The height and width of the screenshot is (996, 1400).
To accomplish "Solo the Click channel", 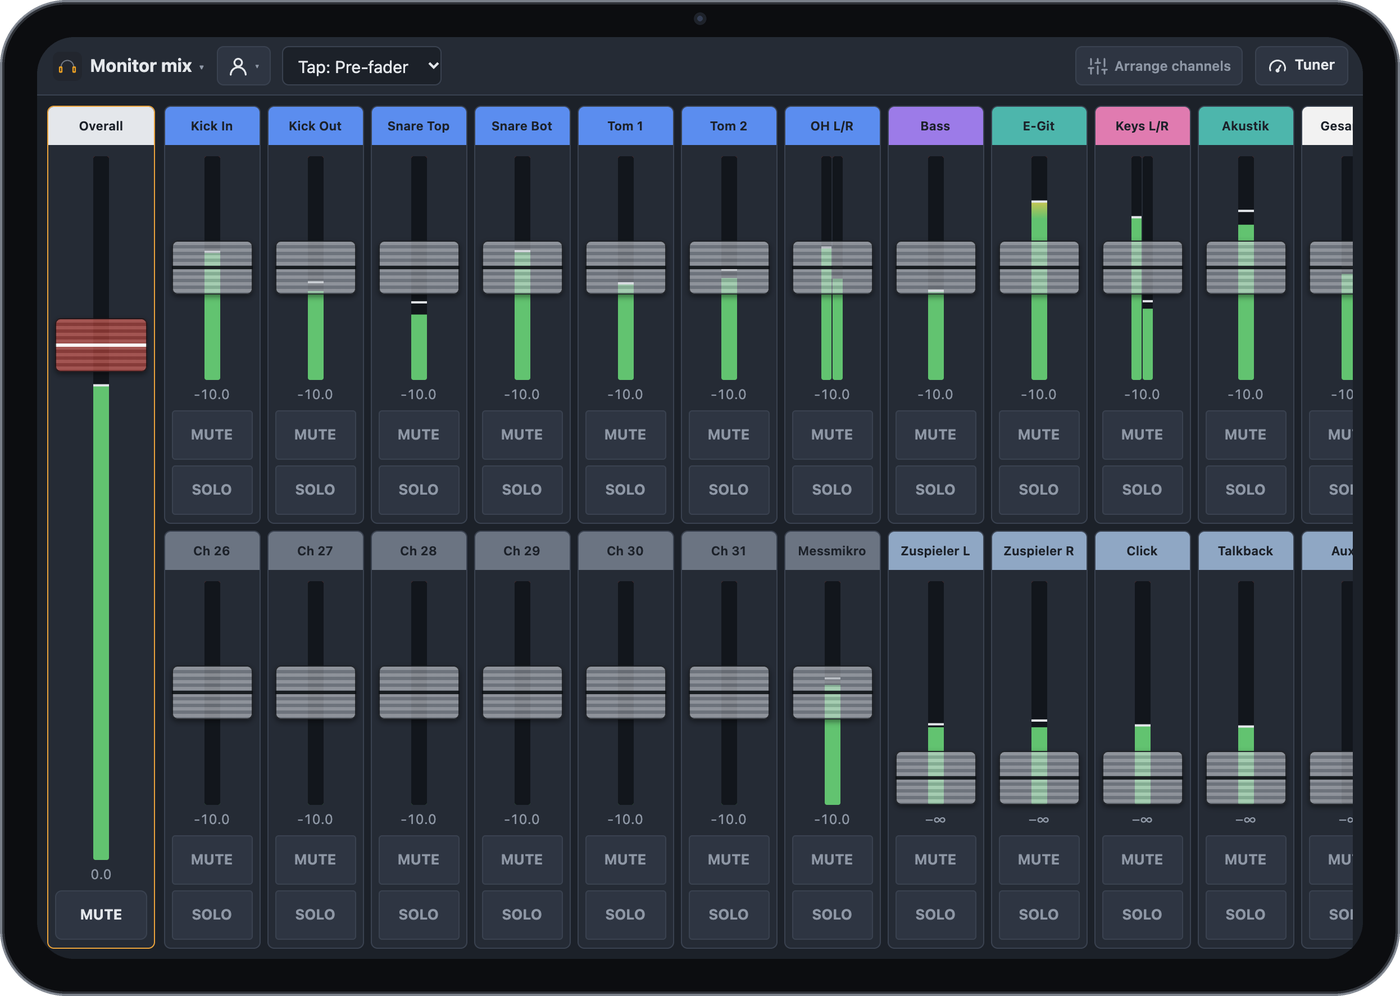I will pyautogui.click(x=1142, y=915).
